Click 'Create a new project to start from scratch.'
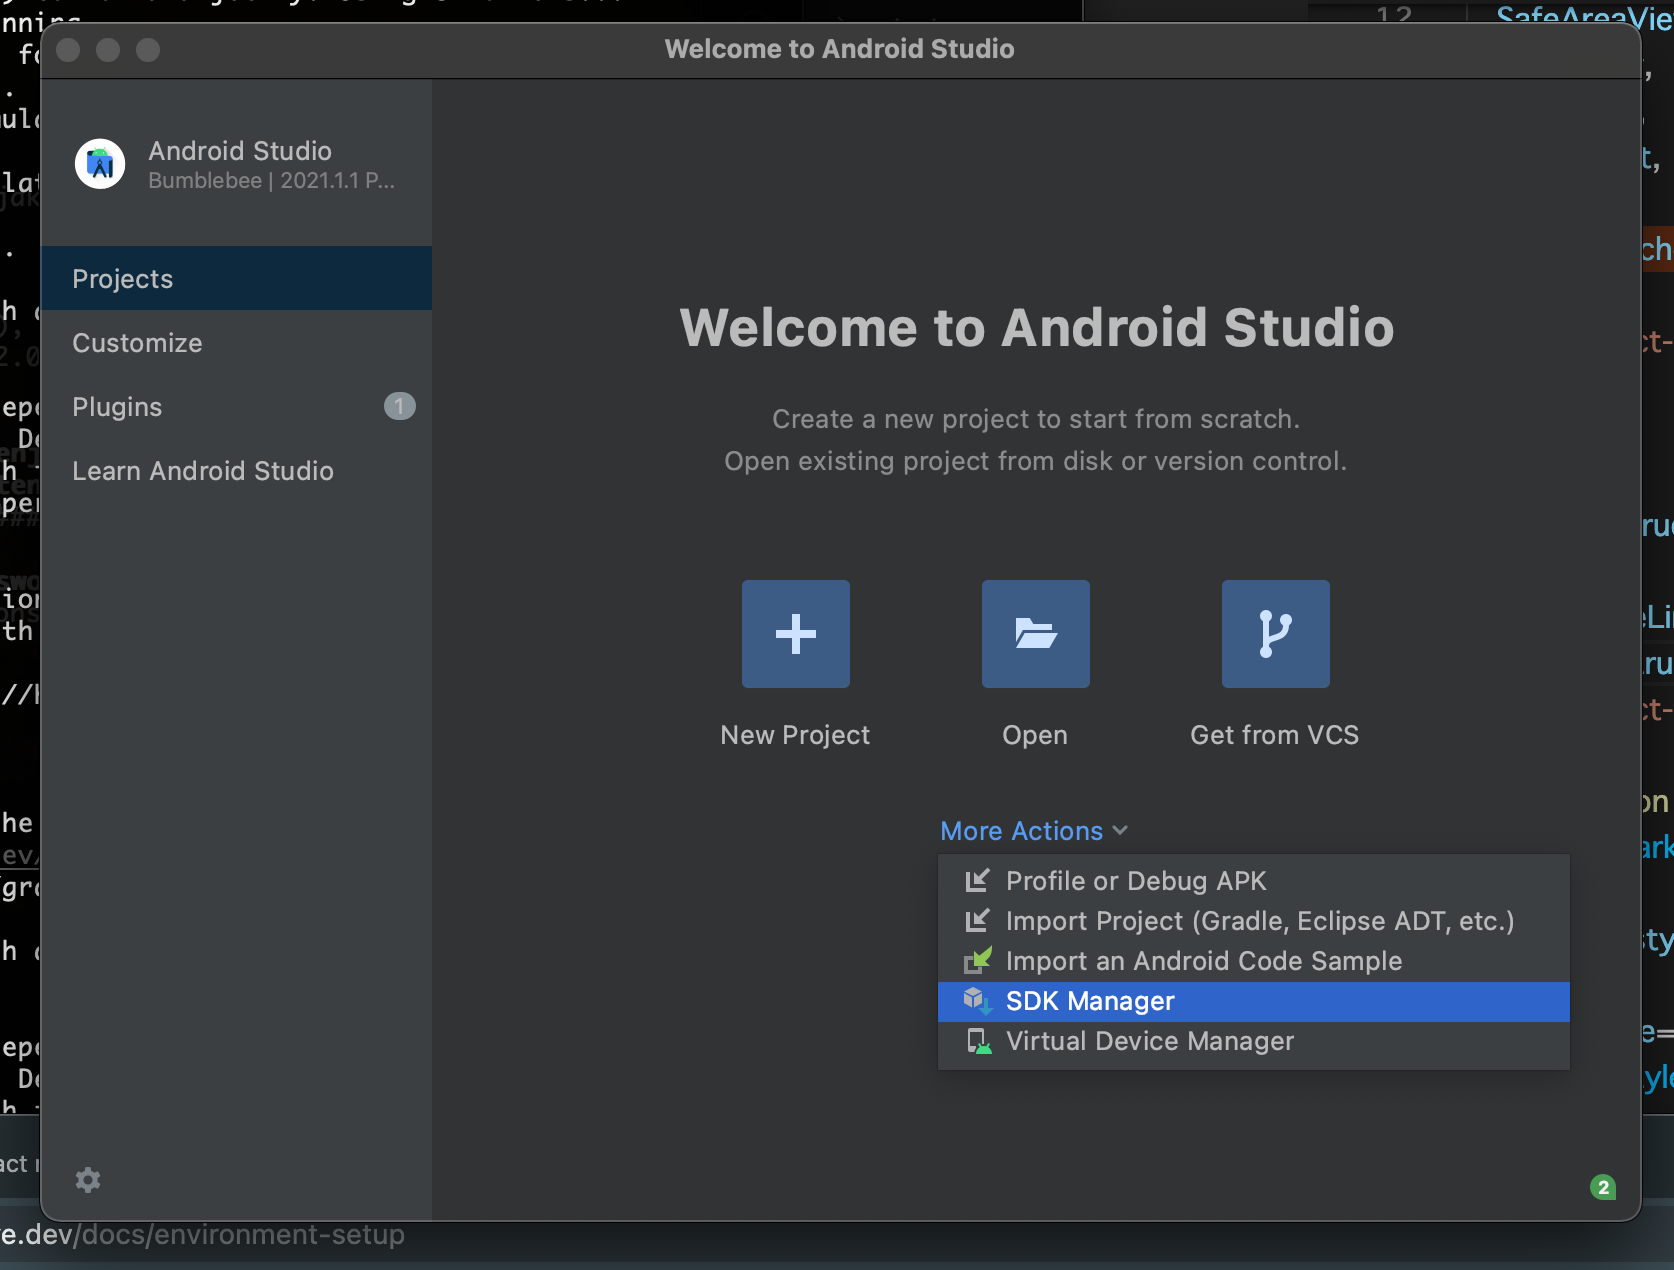The image size is (1674, 1270). click(1036, 419)
